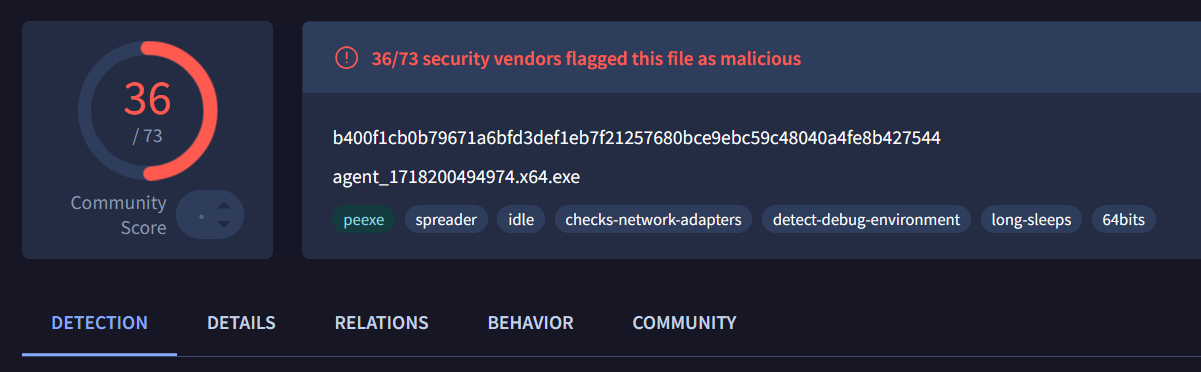Viewport: 1201px width, 372px height.
Task: Click the checks-network-adapters tag
Action: click(653, 219)
